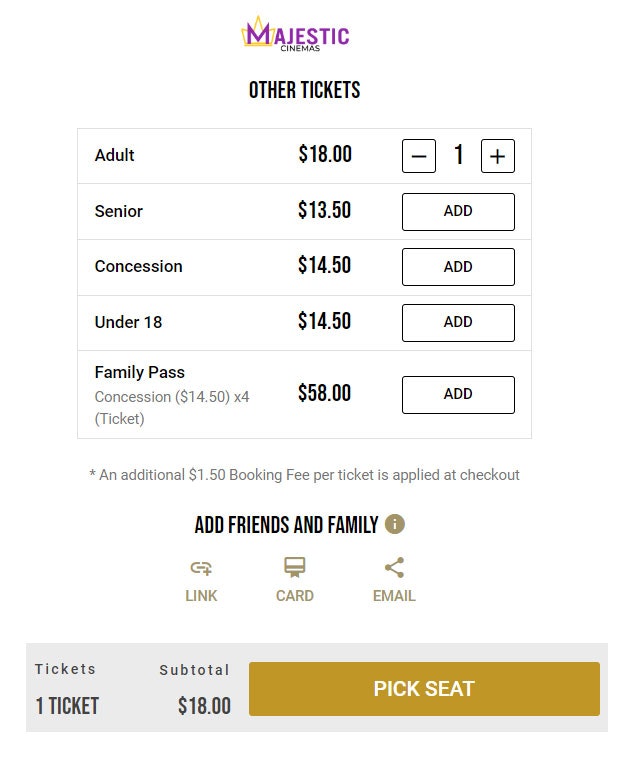Add a Senior ticket
633x762 pixels.
click(458, 212)
